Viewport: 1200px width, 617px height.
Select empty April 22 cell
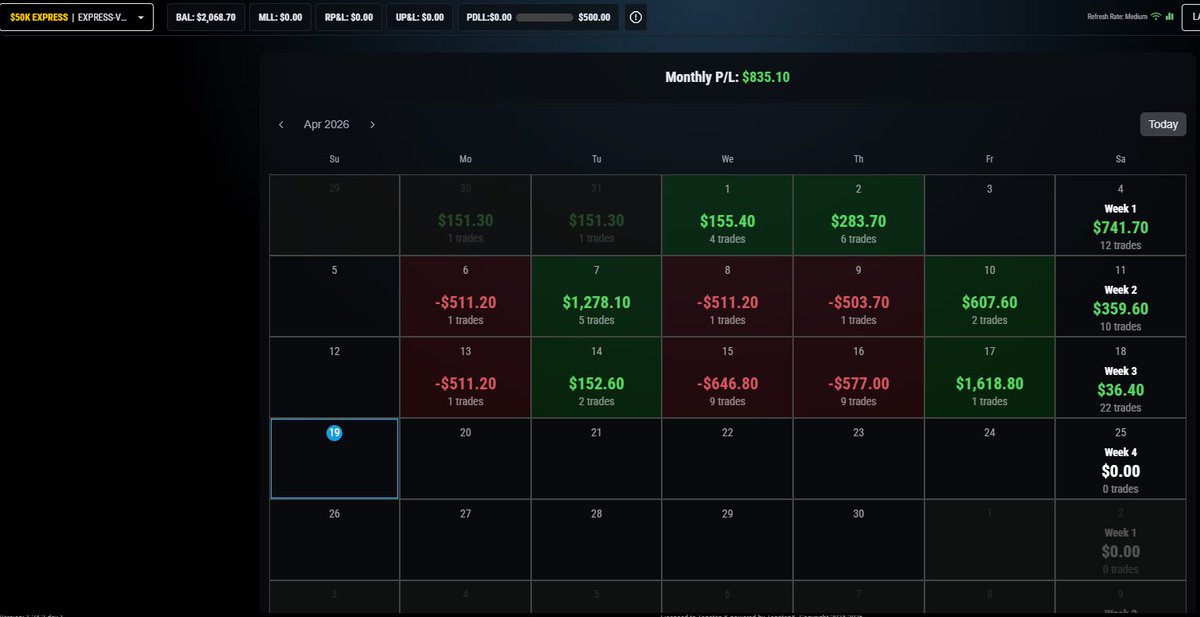(x=727, y=458)
